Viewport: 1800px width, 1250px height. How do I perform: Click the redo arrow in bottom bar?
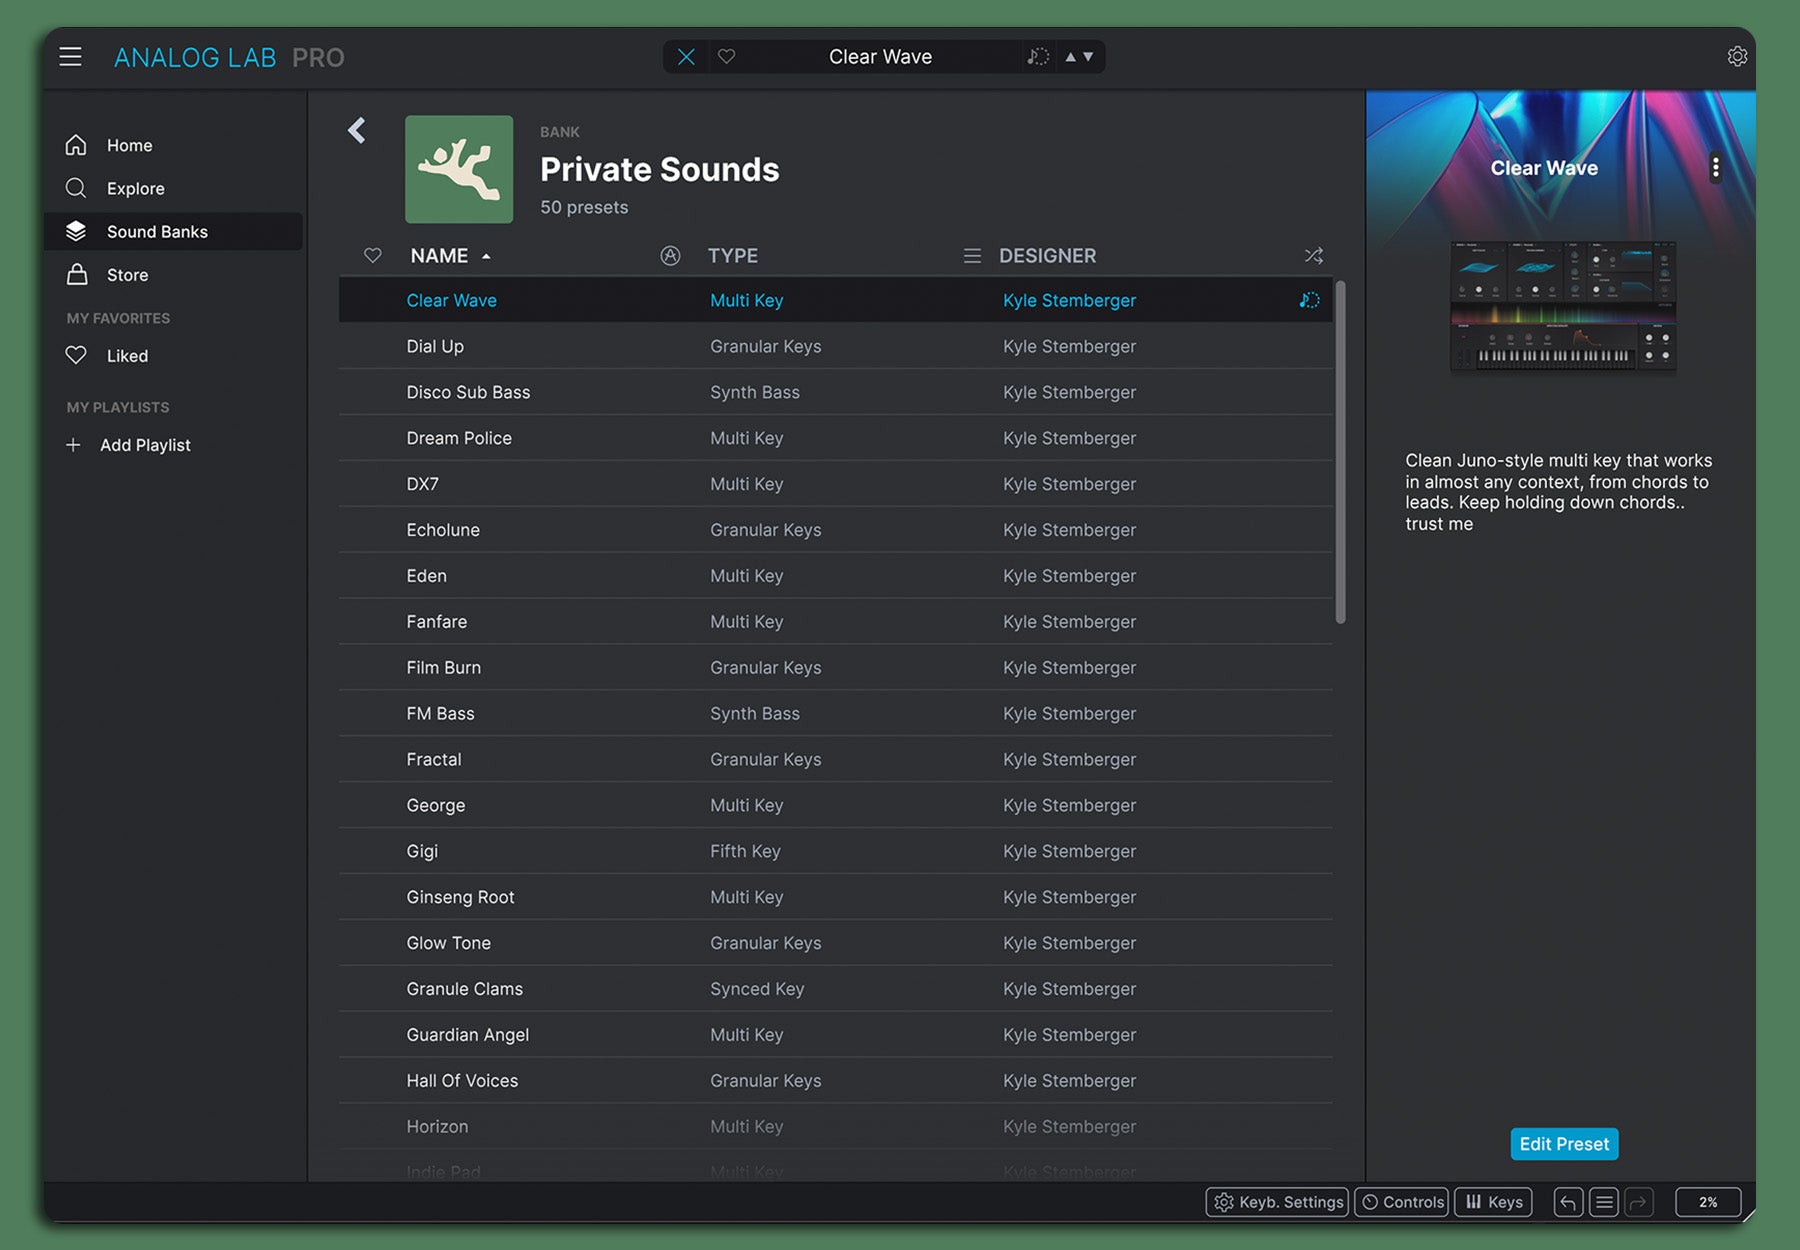coord(1639,1202)
